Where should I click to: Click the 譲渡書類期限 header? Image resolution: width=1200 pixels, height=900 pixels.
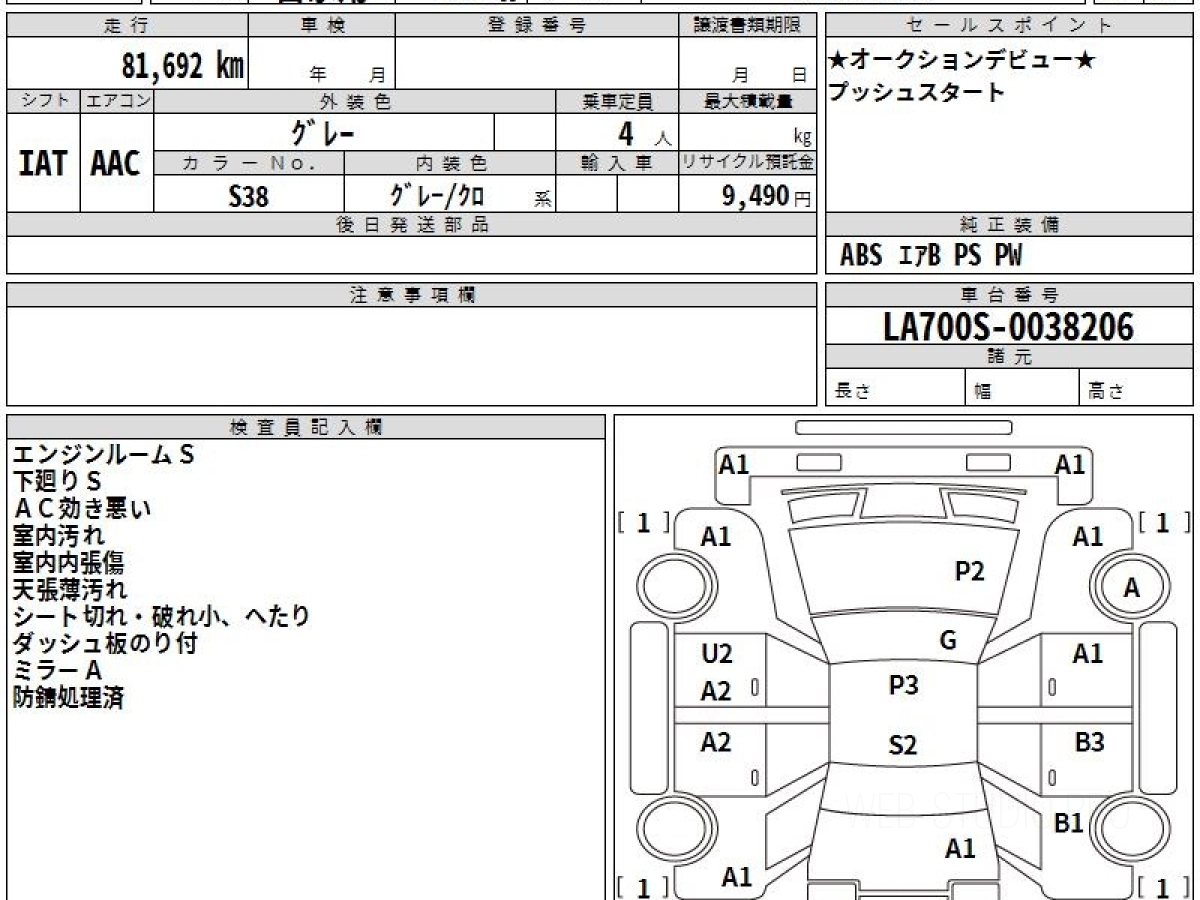click(x=747, y=26)
